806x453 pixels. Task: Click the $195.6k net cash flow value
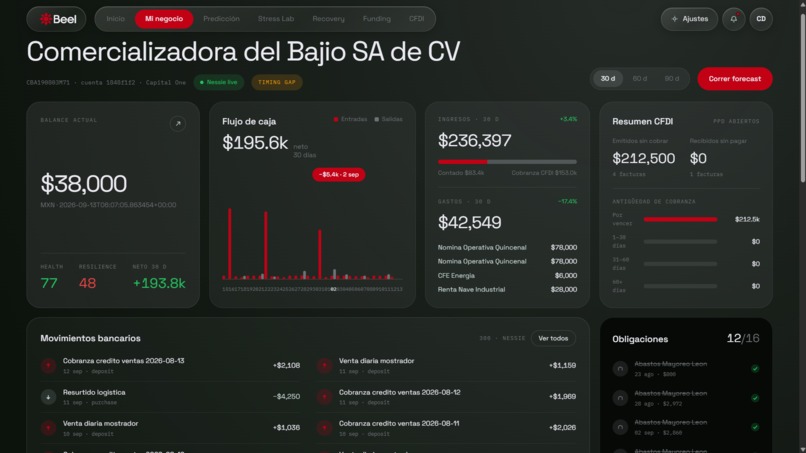point(255,142)
